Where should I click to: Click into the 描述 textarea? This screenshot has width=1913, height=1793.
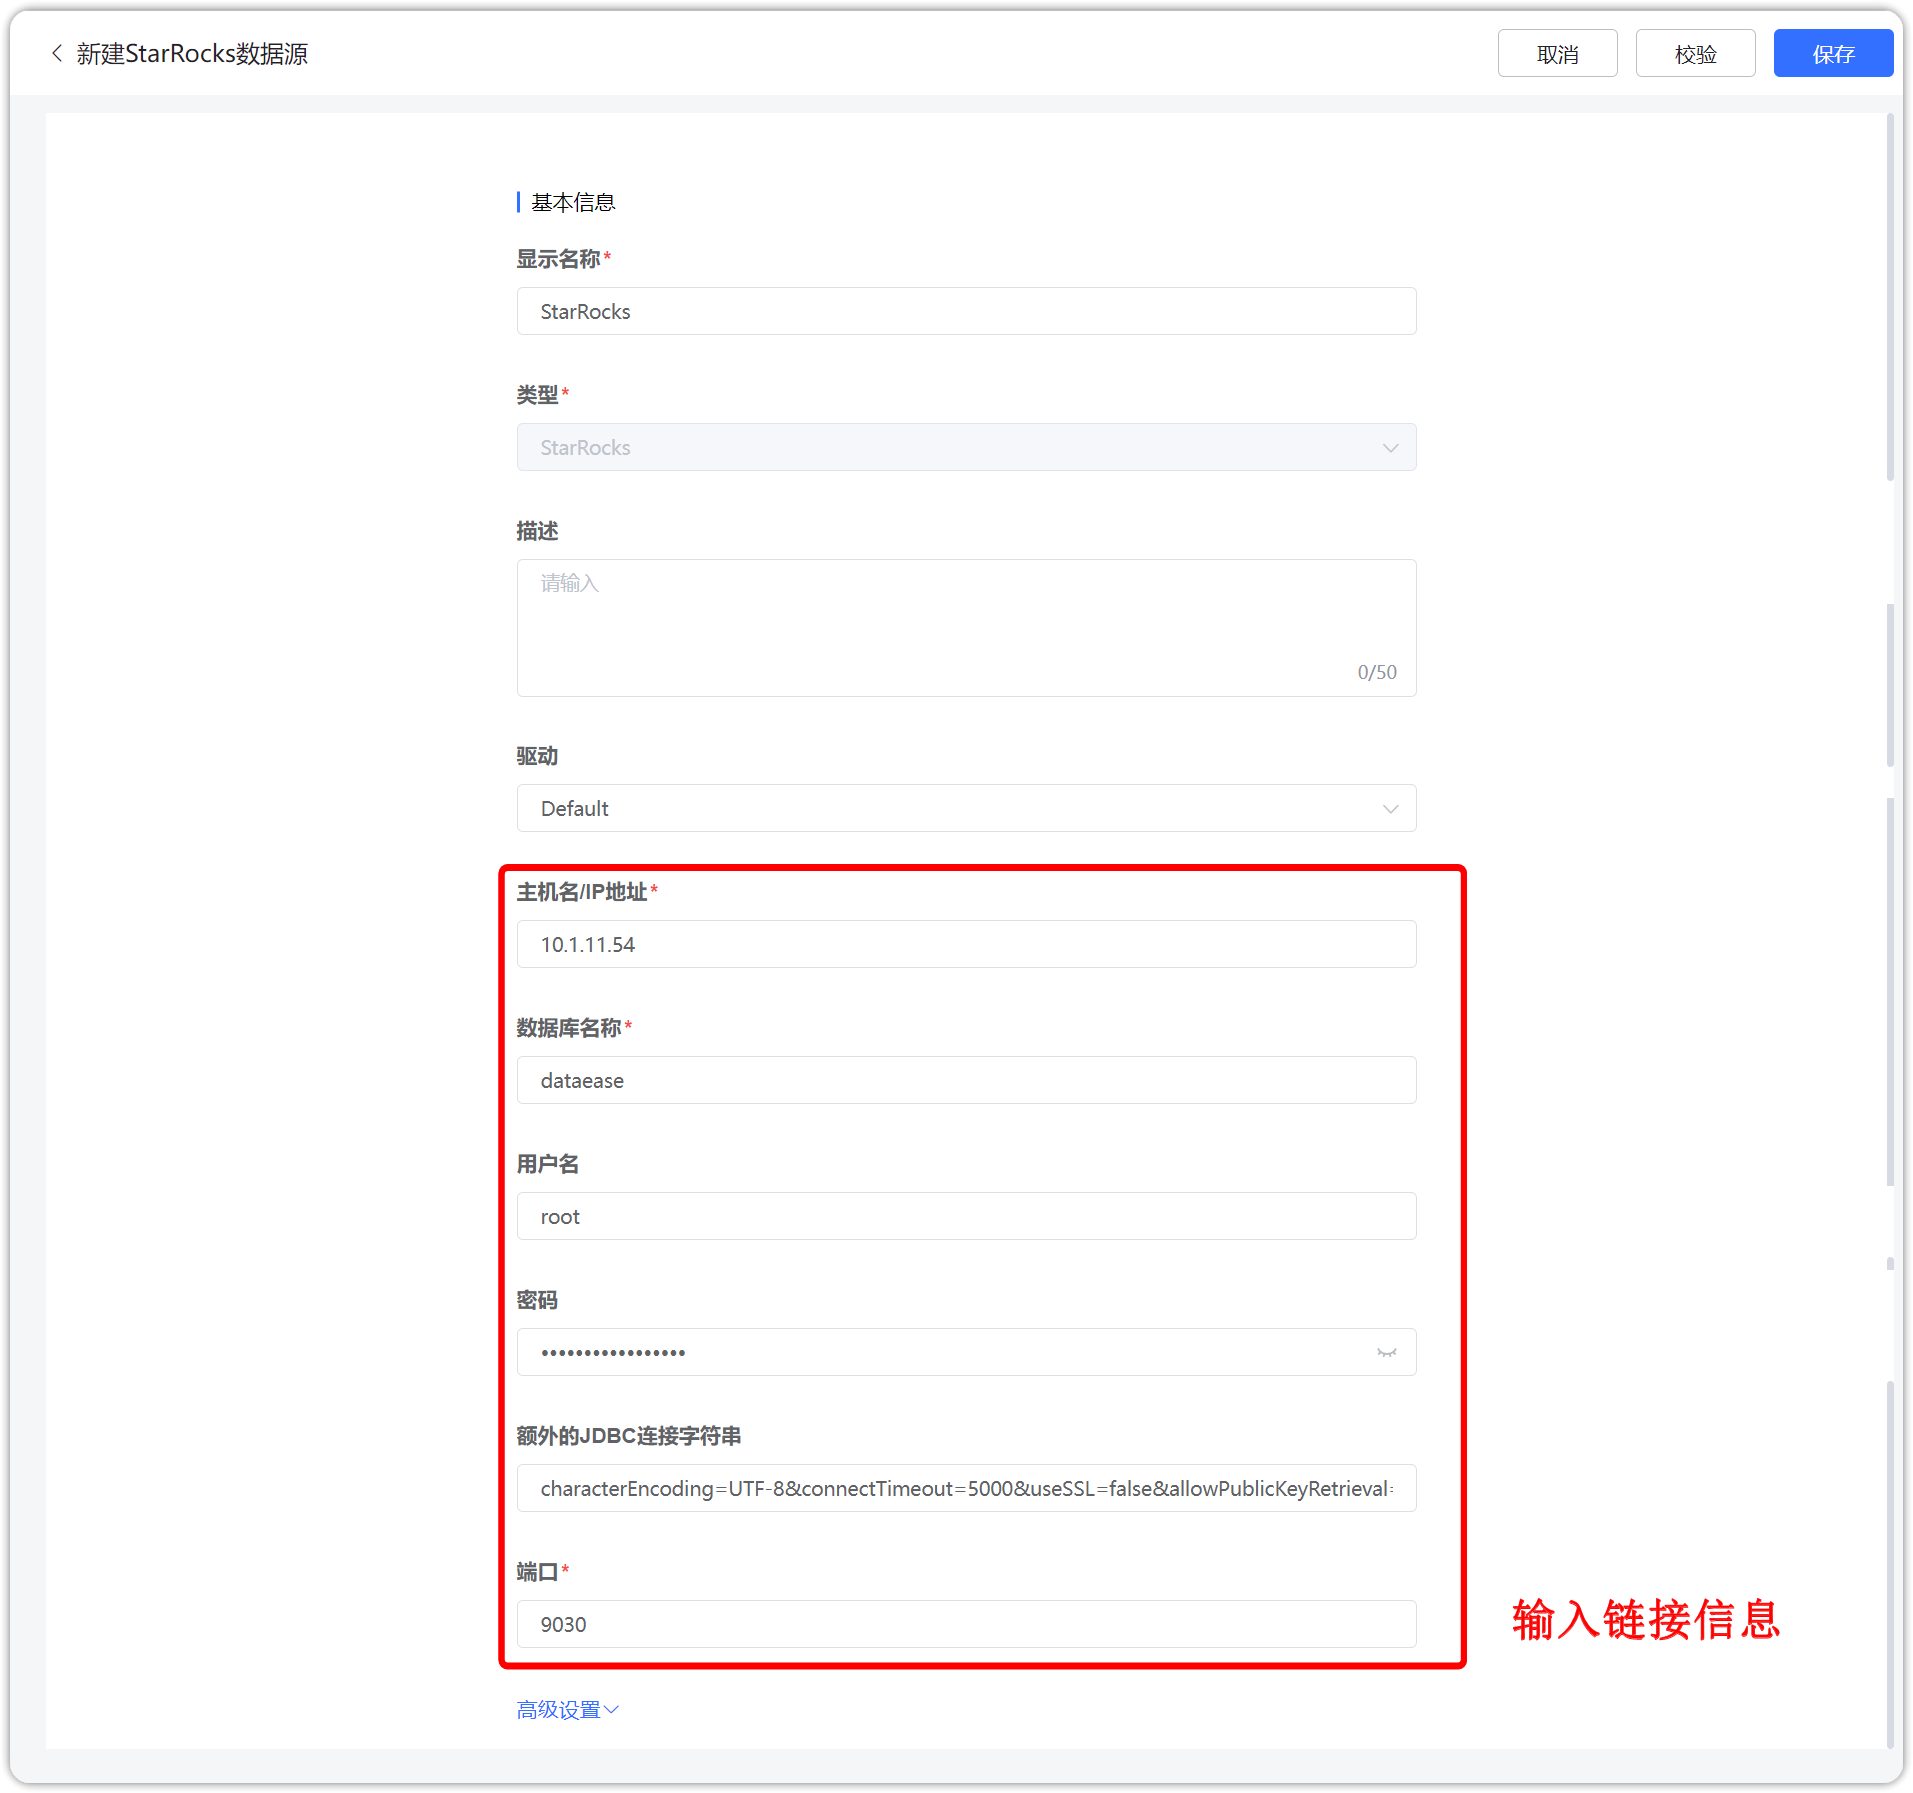click(966, 628)
